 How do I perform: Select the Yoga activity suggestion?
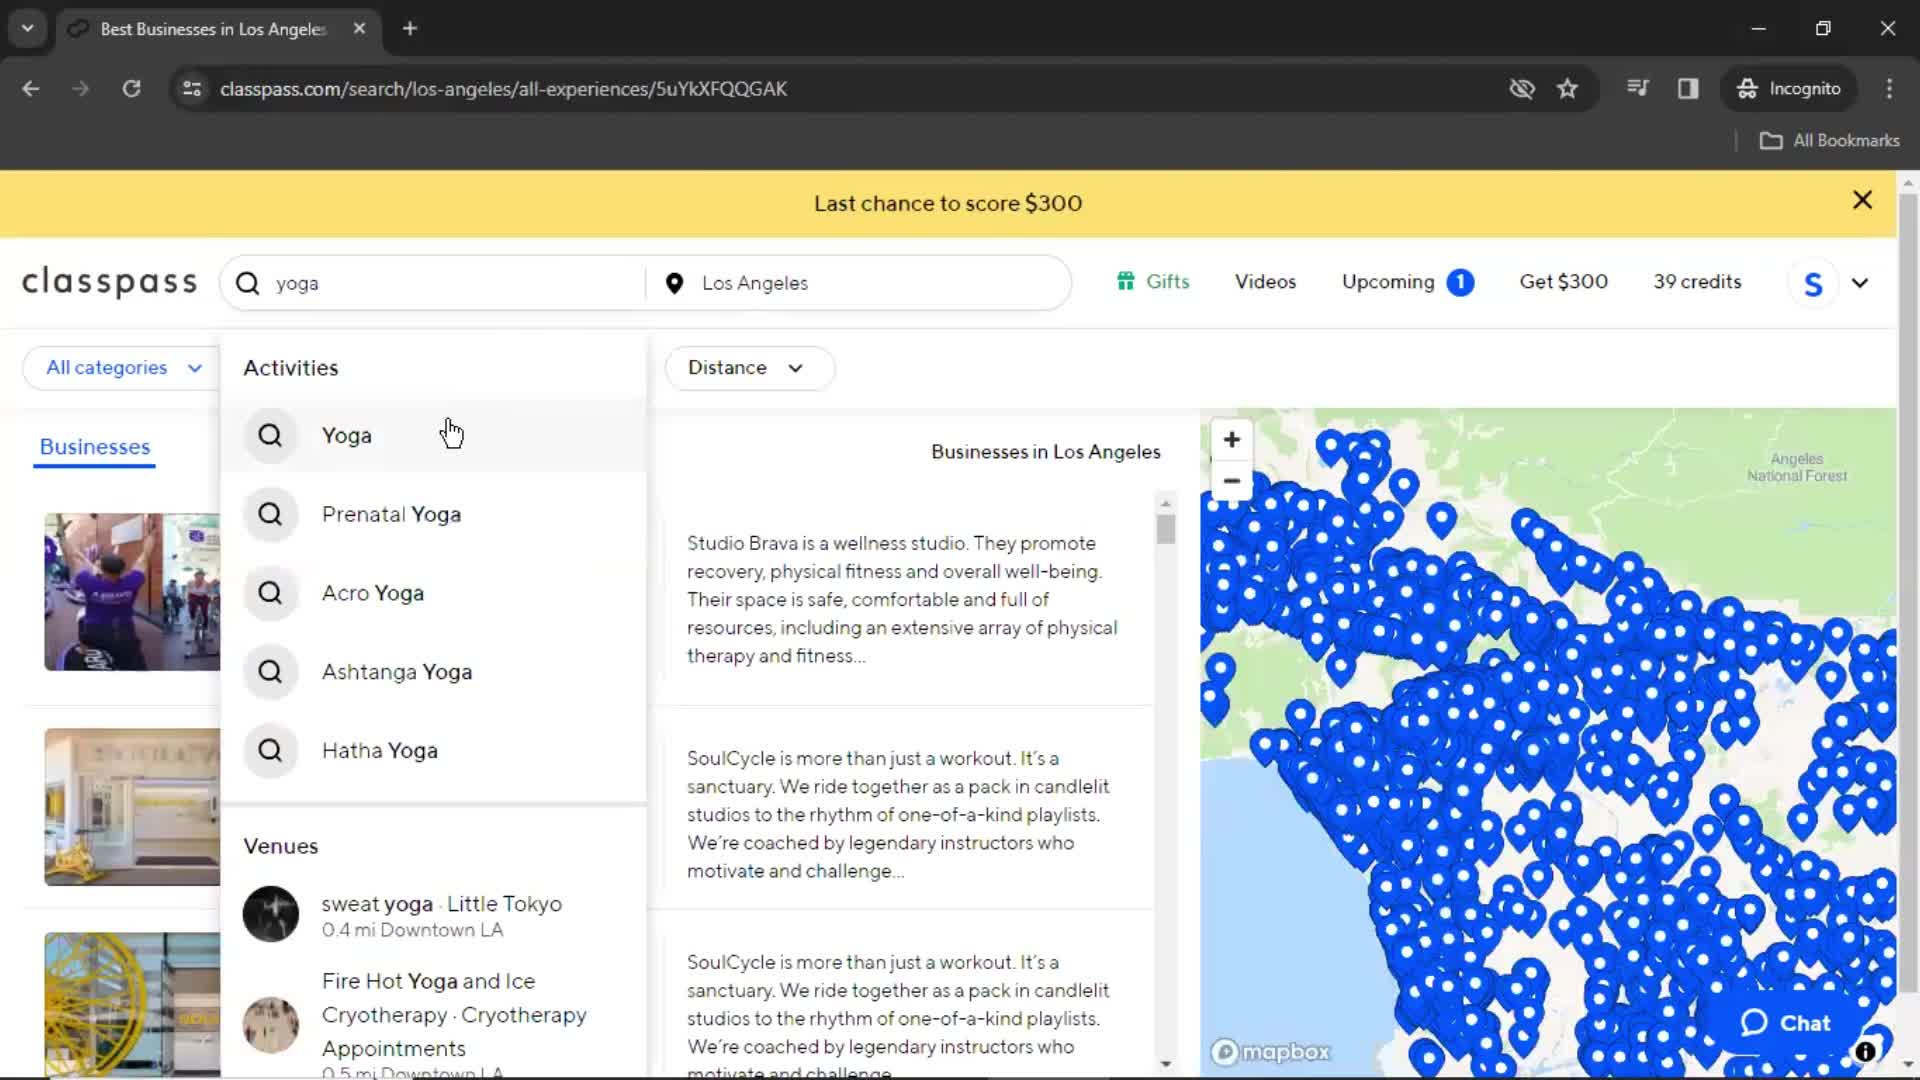click(434, 435)
